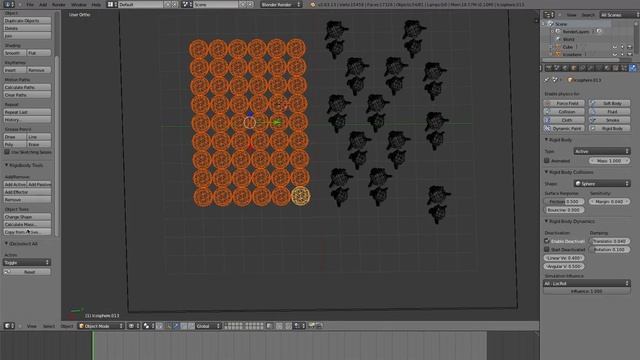This screenshot has height=360, width=640.
Task: Click the Calculate Paths button
Action: pos(27,87)
